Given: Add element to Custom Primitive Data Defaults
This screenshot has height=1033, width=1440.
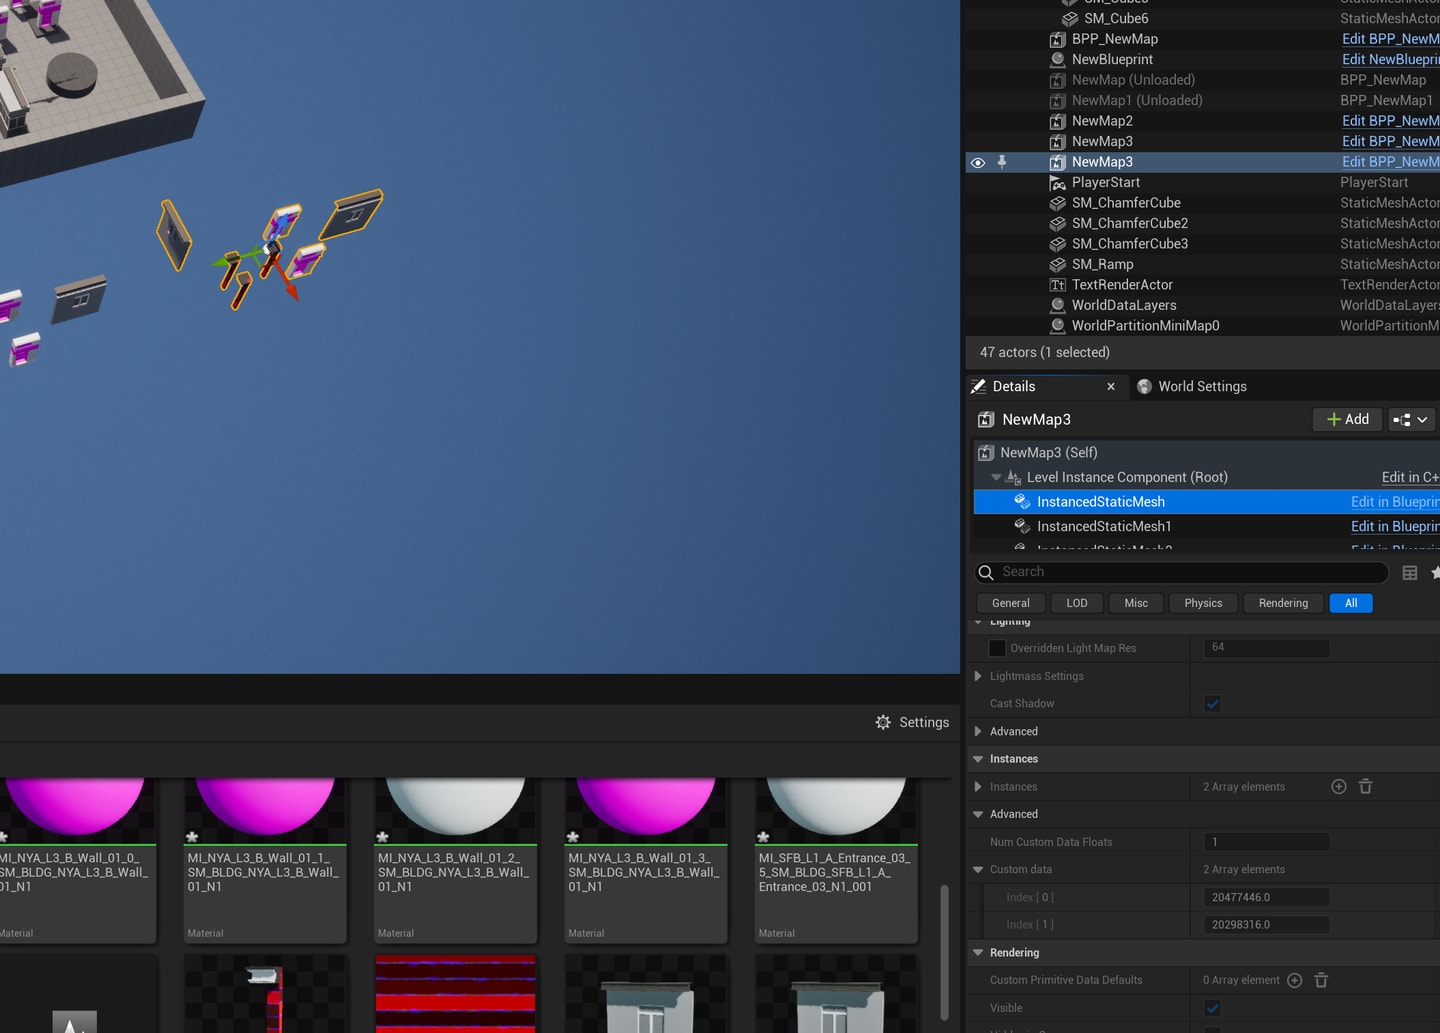Looking at the screenshot, I should click(x=1294, y=980).
